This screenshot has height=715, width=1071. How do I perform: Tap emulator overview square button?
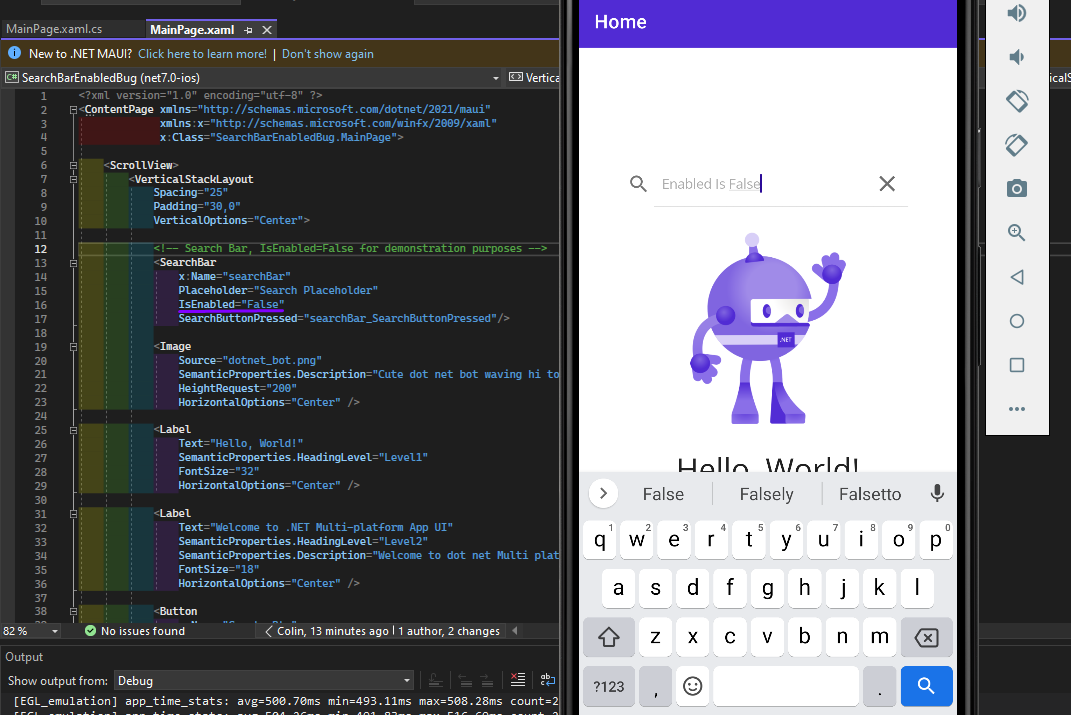click(x=1016, y=365)
